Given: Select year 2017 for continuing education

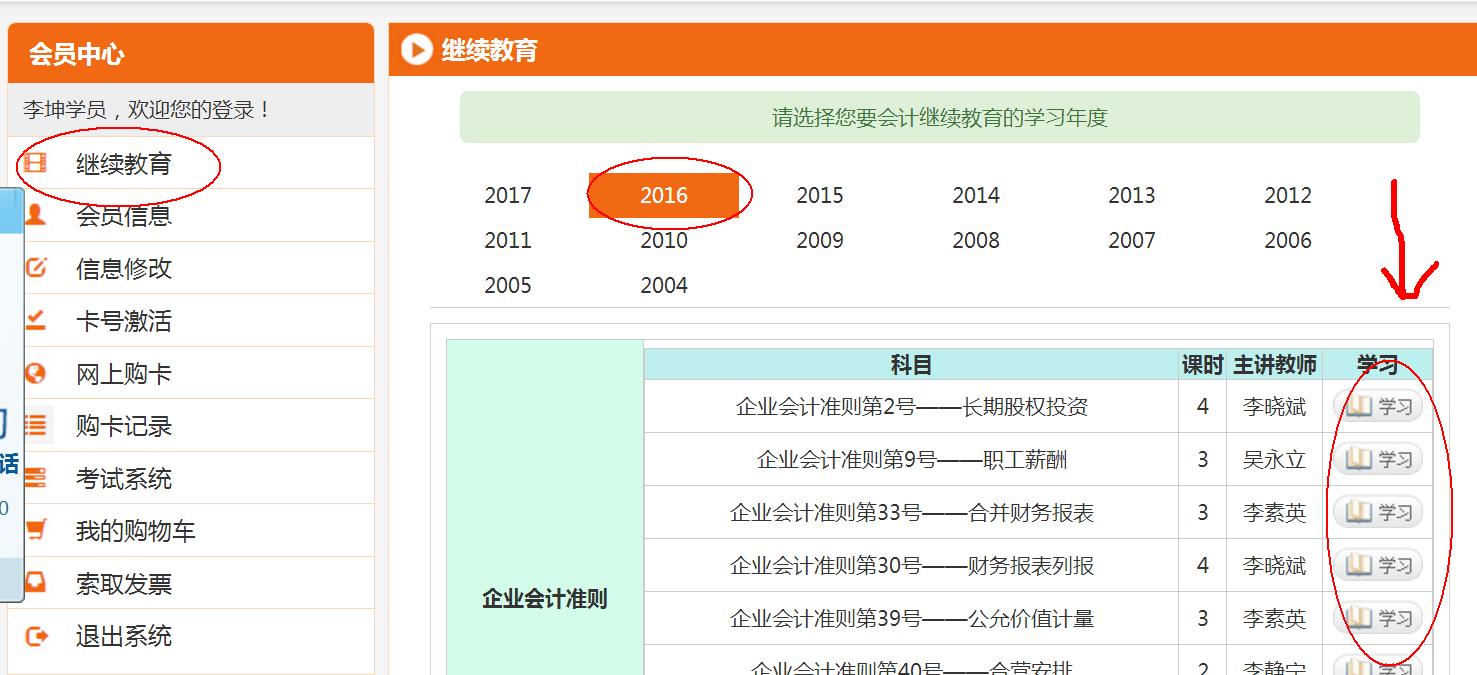Looking at the screenshot, I should 508,195.
